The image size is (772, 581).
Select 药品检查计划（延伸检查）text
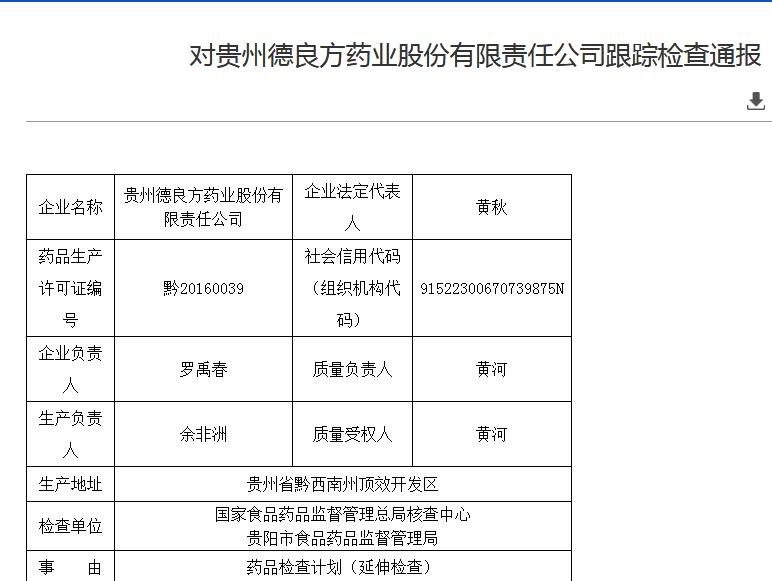click(339, 568)
